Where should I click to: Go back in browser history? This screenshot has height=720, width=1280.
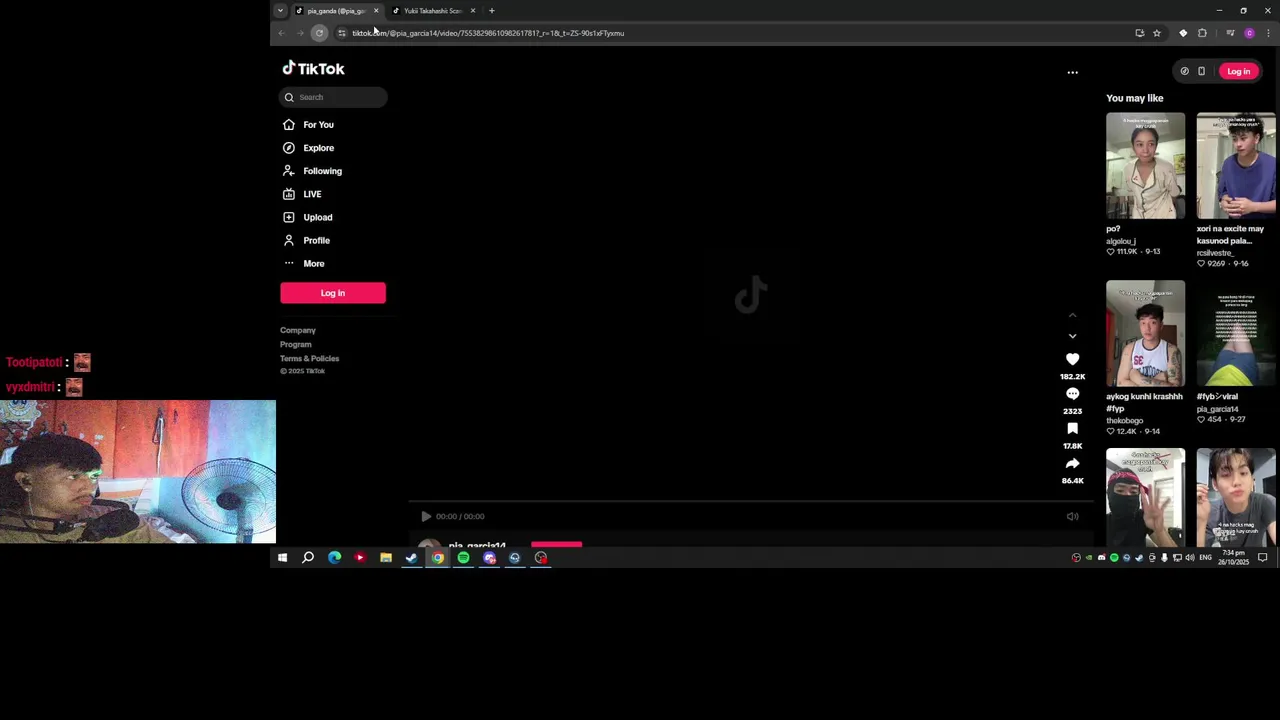pyautogui.click(x=282, y=33)
